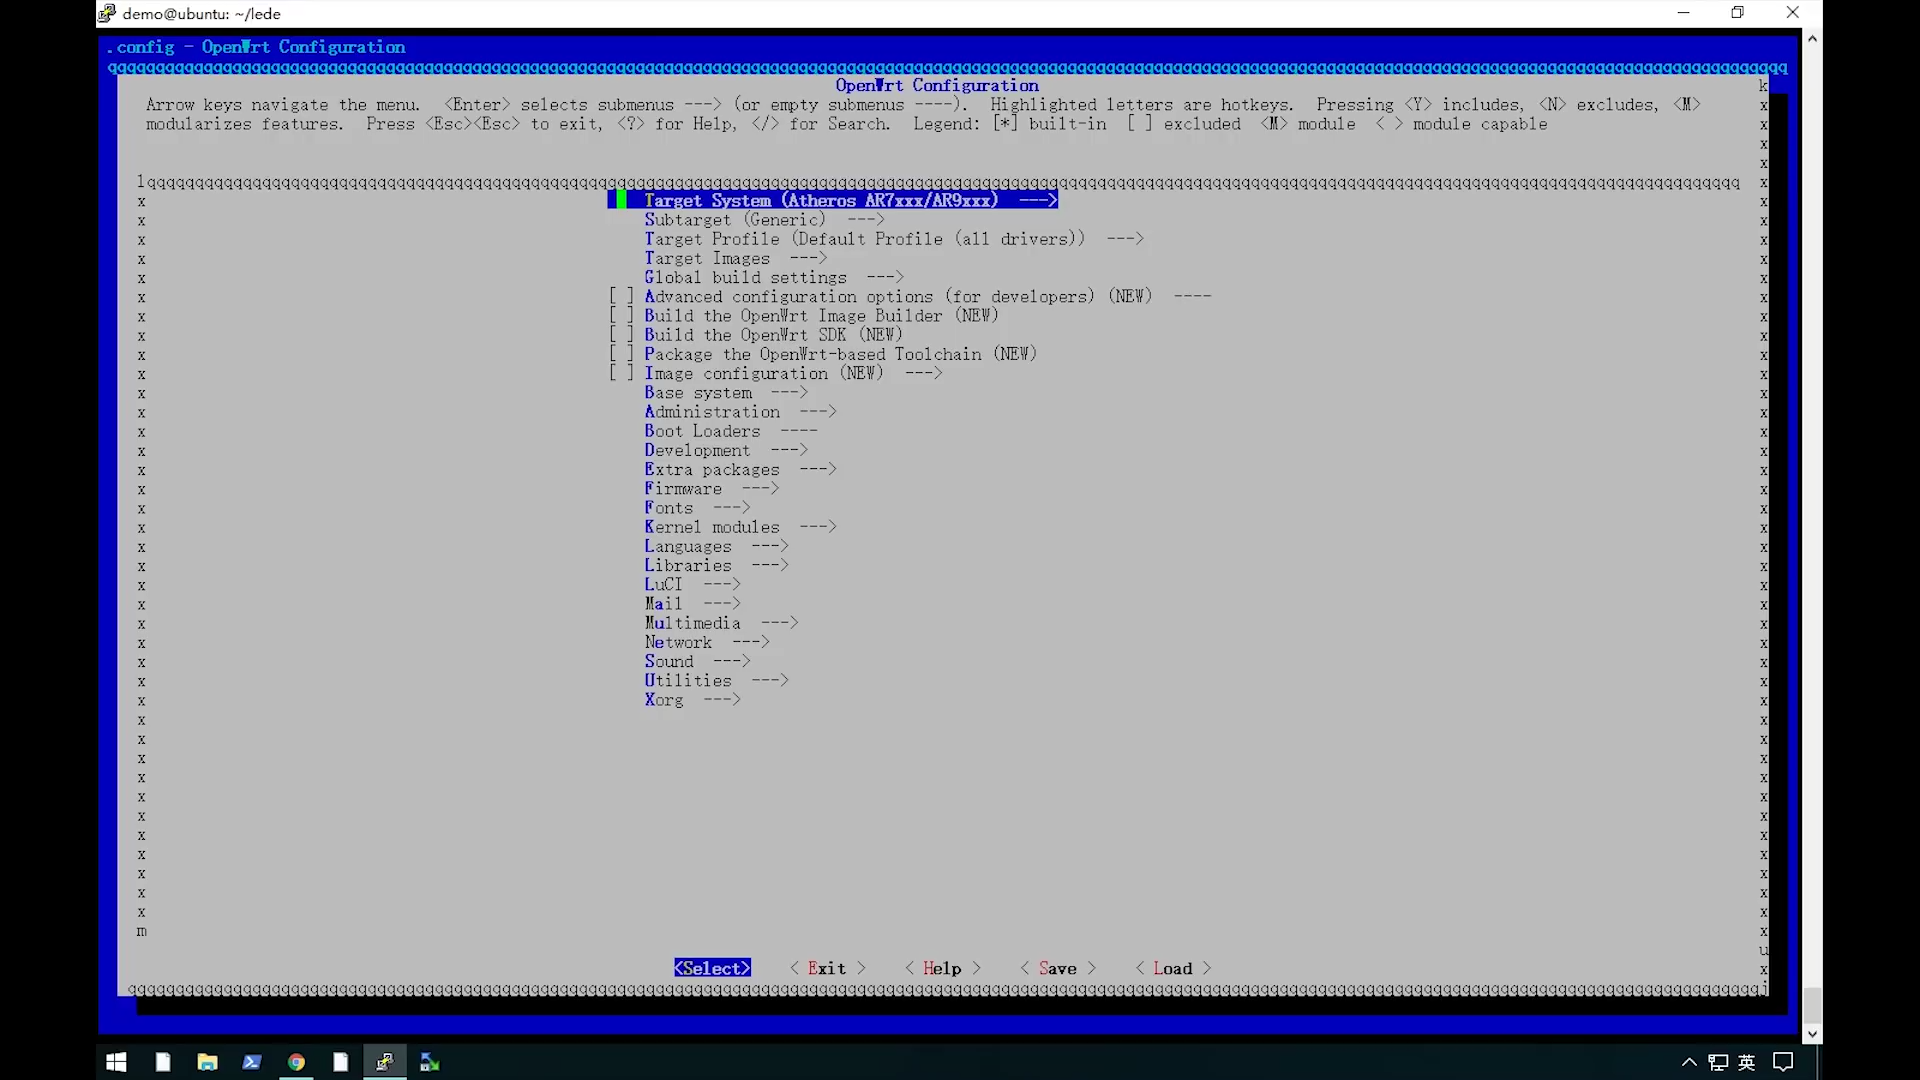The height and width of the screenshot is (1080, 1920).
Task: Click the Help button
Action: [x=942, y=968]
